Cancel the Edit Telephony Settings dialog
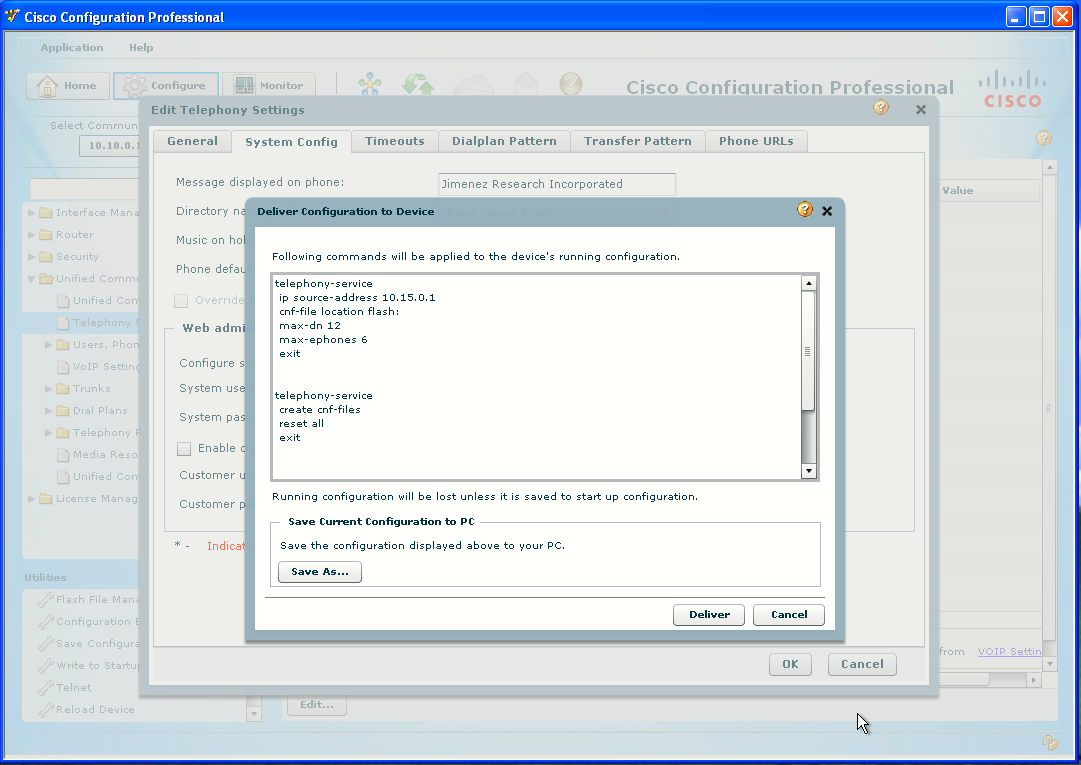The width and height of the screenshot is (1081, 765). tap(862, 664)
